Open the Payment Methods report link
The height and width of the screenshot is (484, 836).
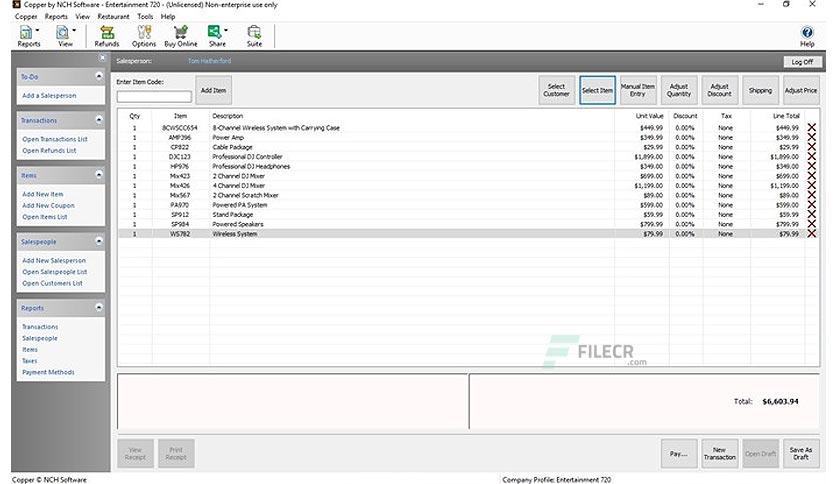tap(49, 372)
